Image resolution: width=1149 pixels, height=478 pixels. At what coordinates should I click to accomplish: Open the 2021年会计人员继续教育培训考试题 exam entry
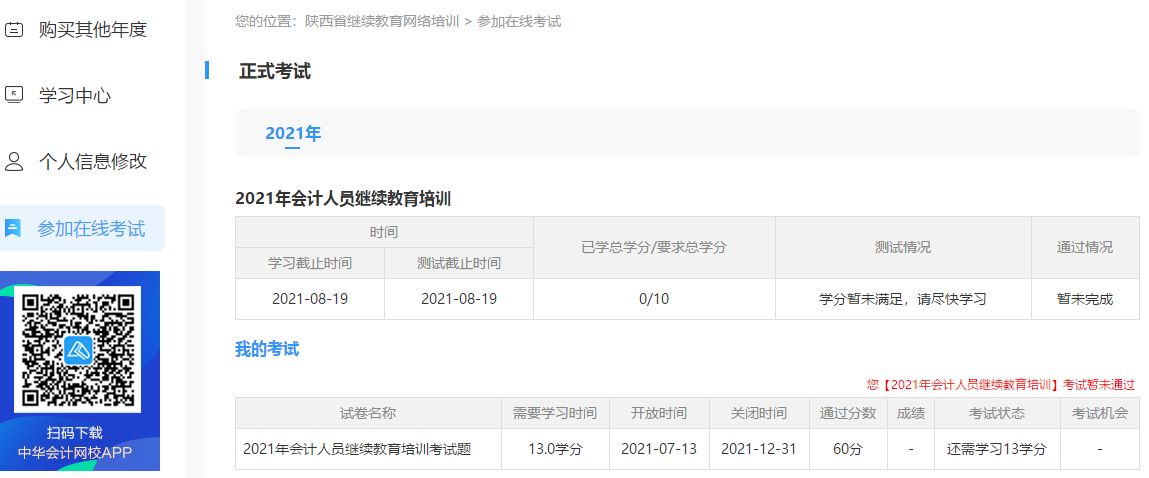[357, 449]
